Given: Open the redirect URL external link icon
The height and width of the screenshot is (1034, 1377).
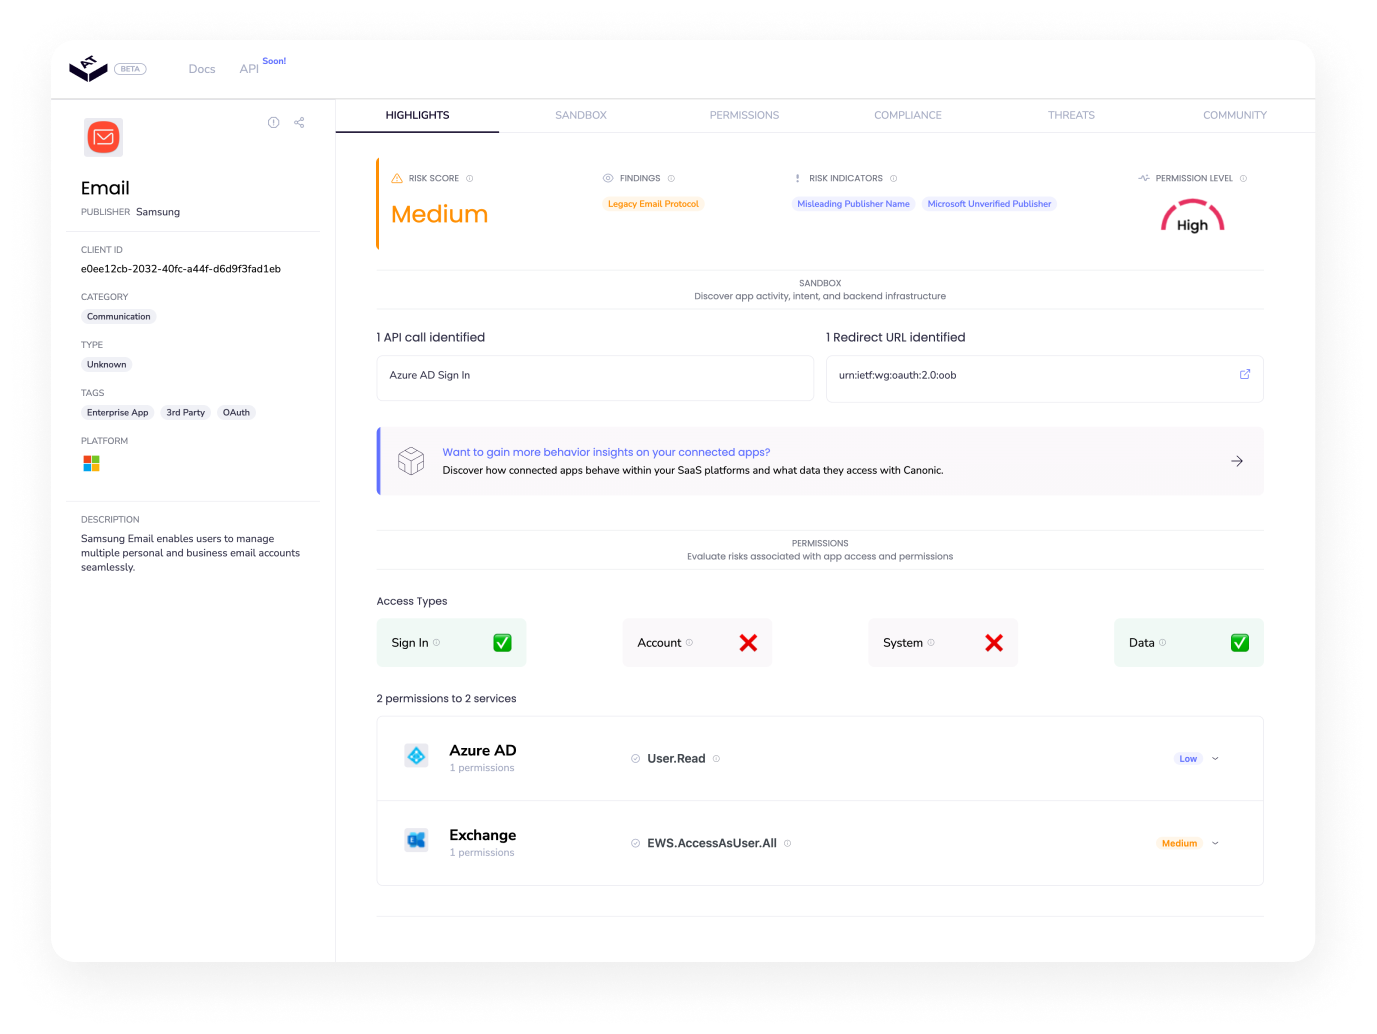Looking at the screenshot, I should point(1245,374).
